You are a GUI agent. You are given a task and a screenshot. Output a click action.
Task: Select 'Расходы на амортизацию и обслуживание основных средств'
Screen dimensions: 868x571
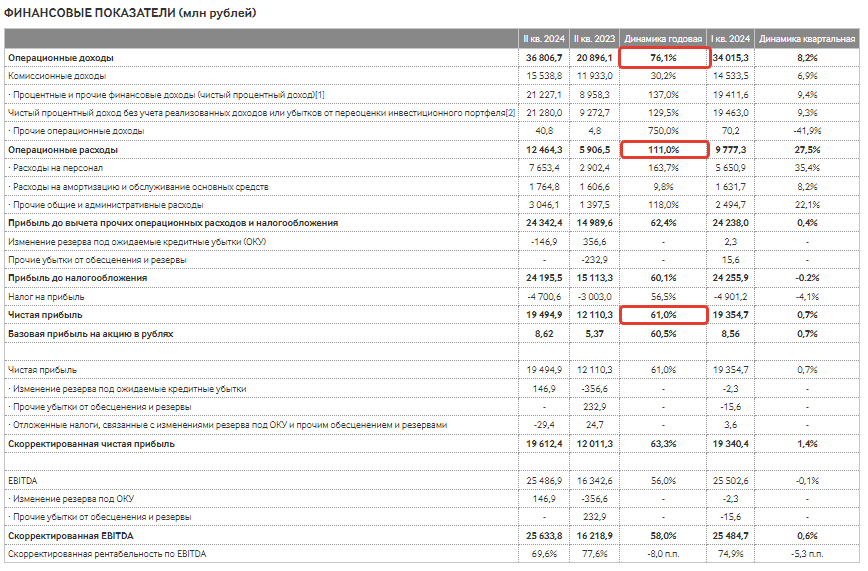pyautogui.click(x=138, y=187)
